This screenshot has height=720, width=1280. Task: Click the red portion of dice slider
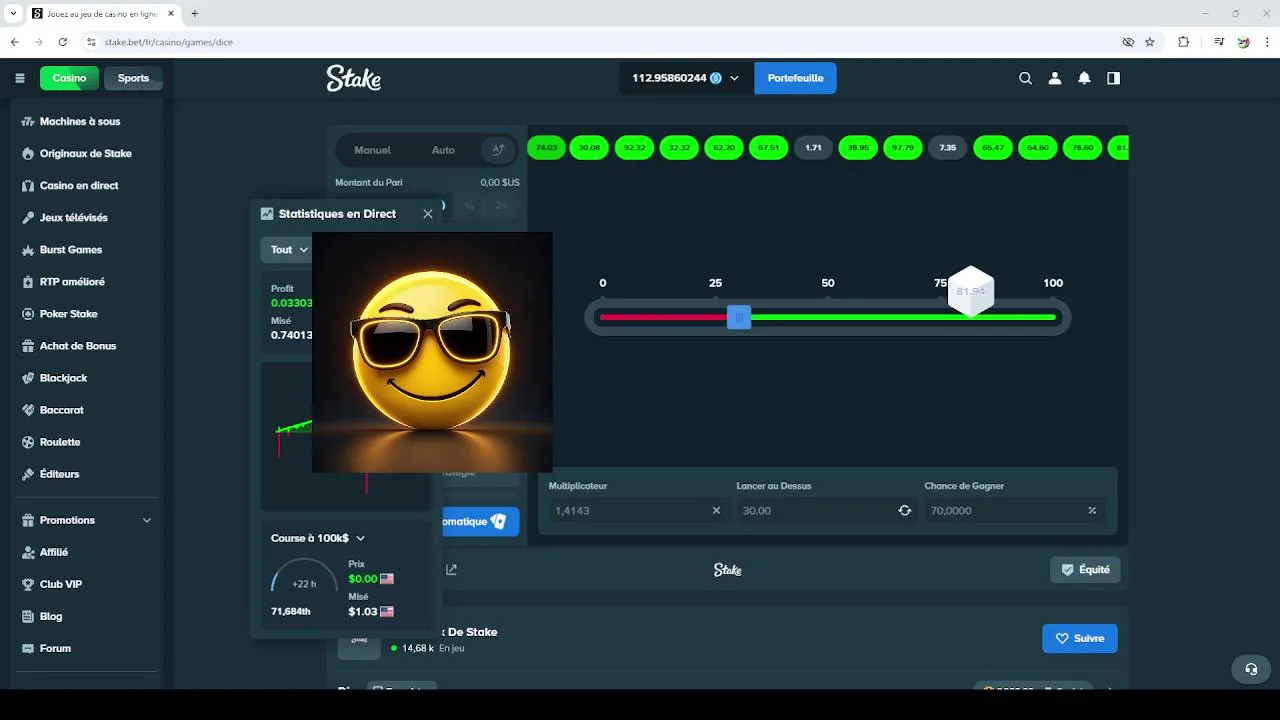(x=663, y=317)
